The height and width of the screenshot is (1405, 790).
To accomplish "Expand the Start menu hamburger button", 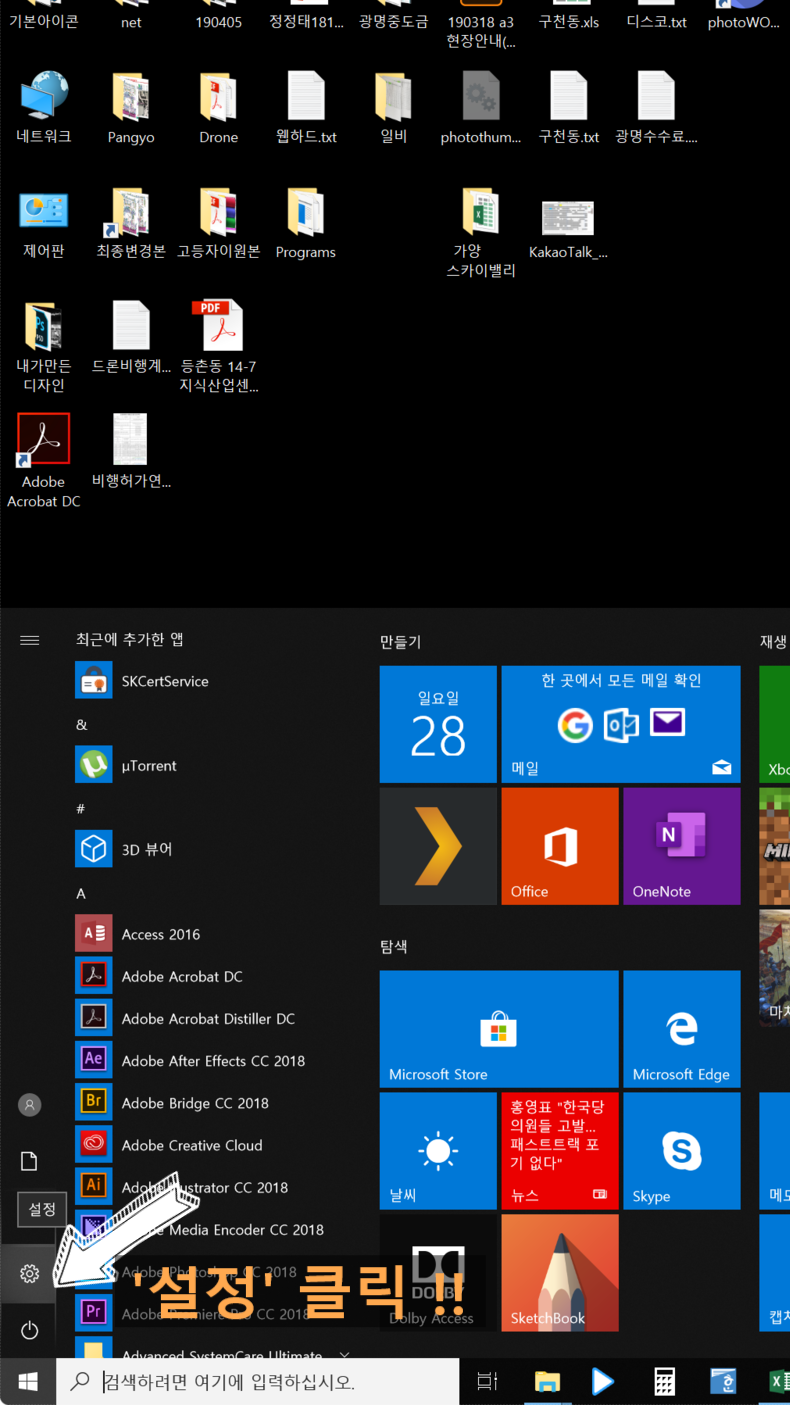I will click(29, 640).
